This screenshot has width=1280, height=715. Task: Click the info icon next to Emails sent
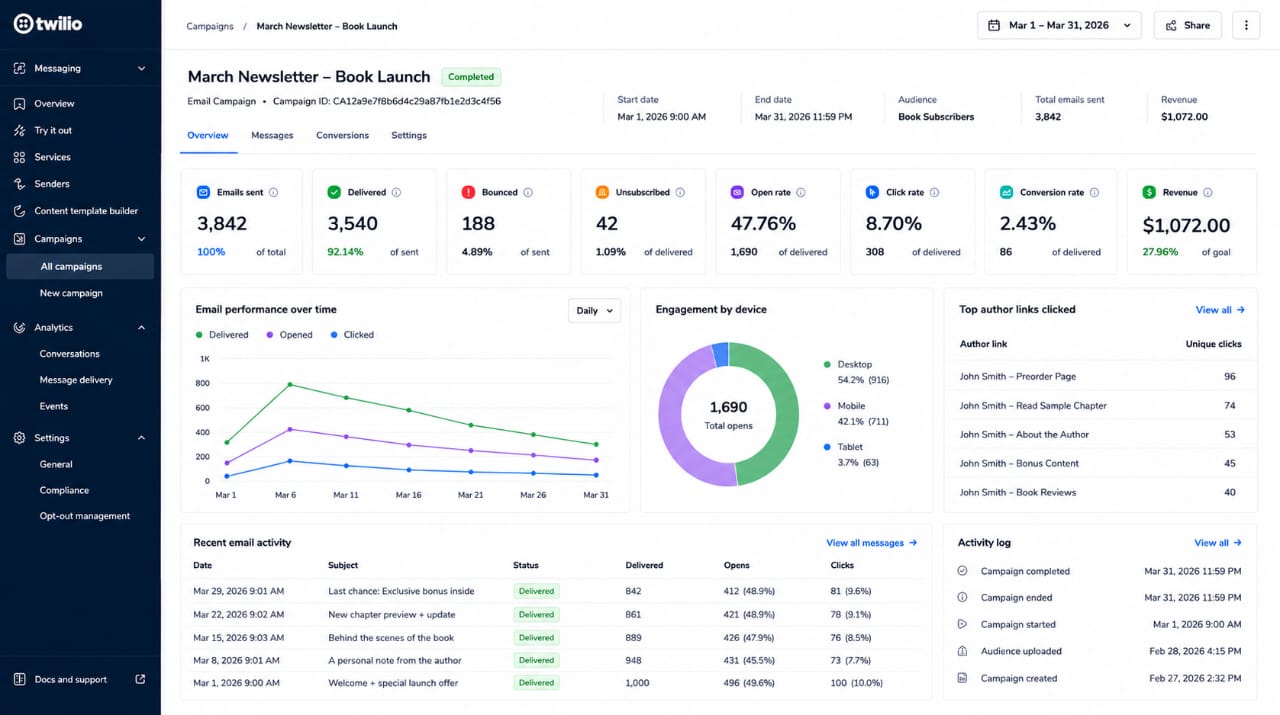tap(274, 192)
